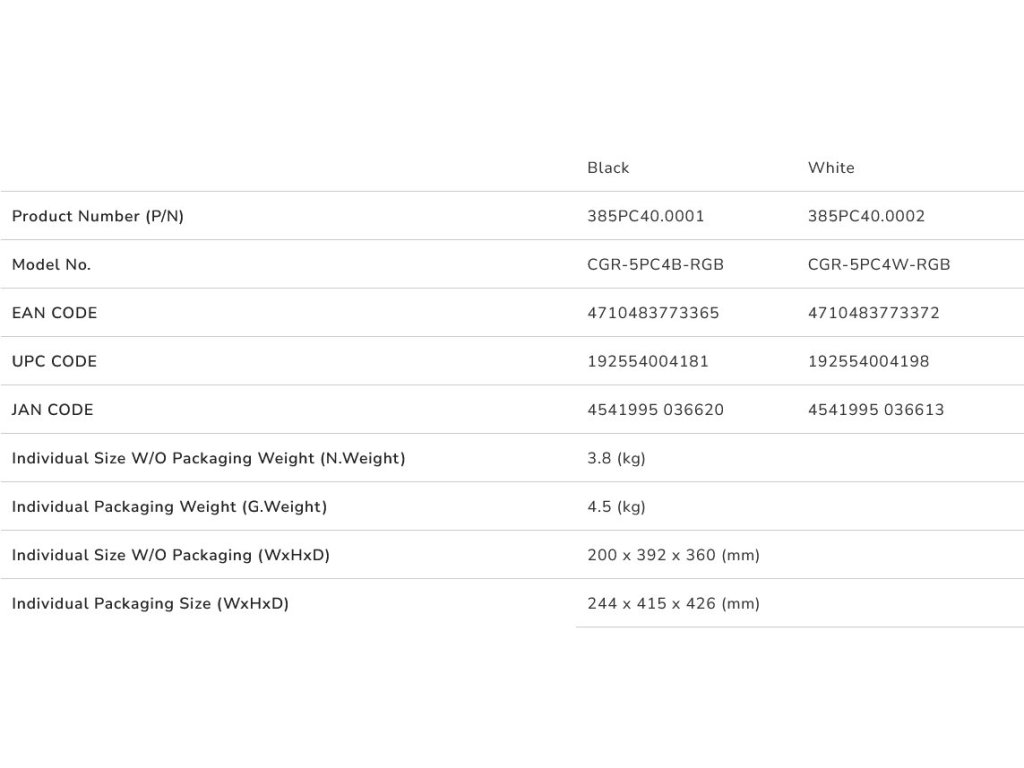Click the packaging size 244 x 415 x 426
Screen dimensions: 1024x768
(x=673, y=604)
